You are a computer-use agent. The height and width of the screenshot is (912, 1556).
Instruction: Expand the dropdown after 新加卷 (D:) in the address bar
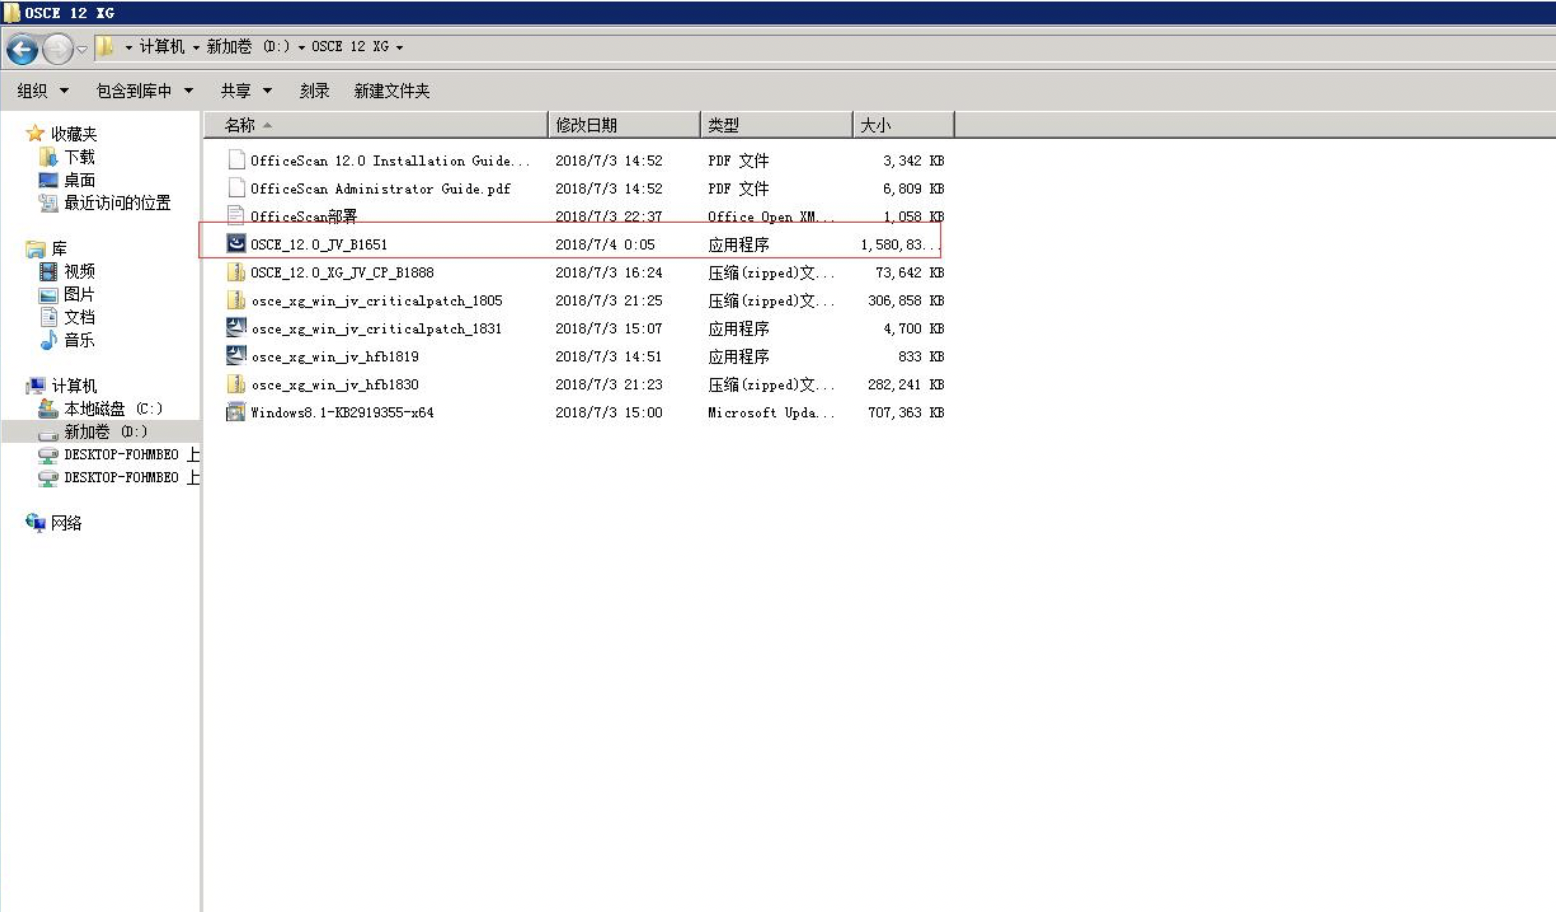pos(302,47)
